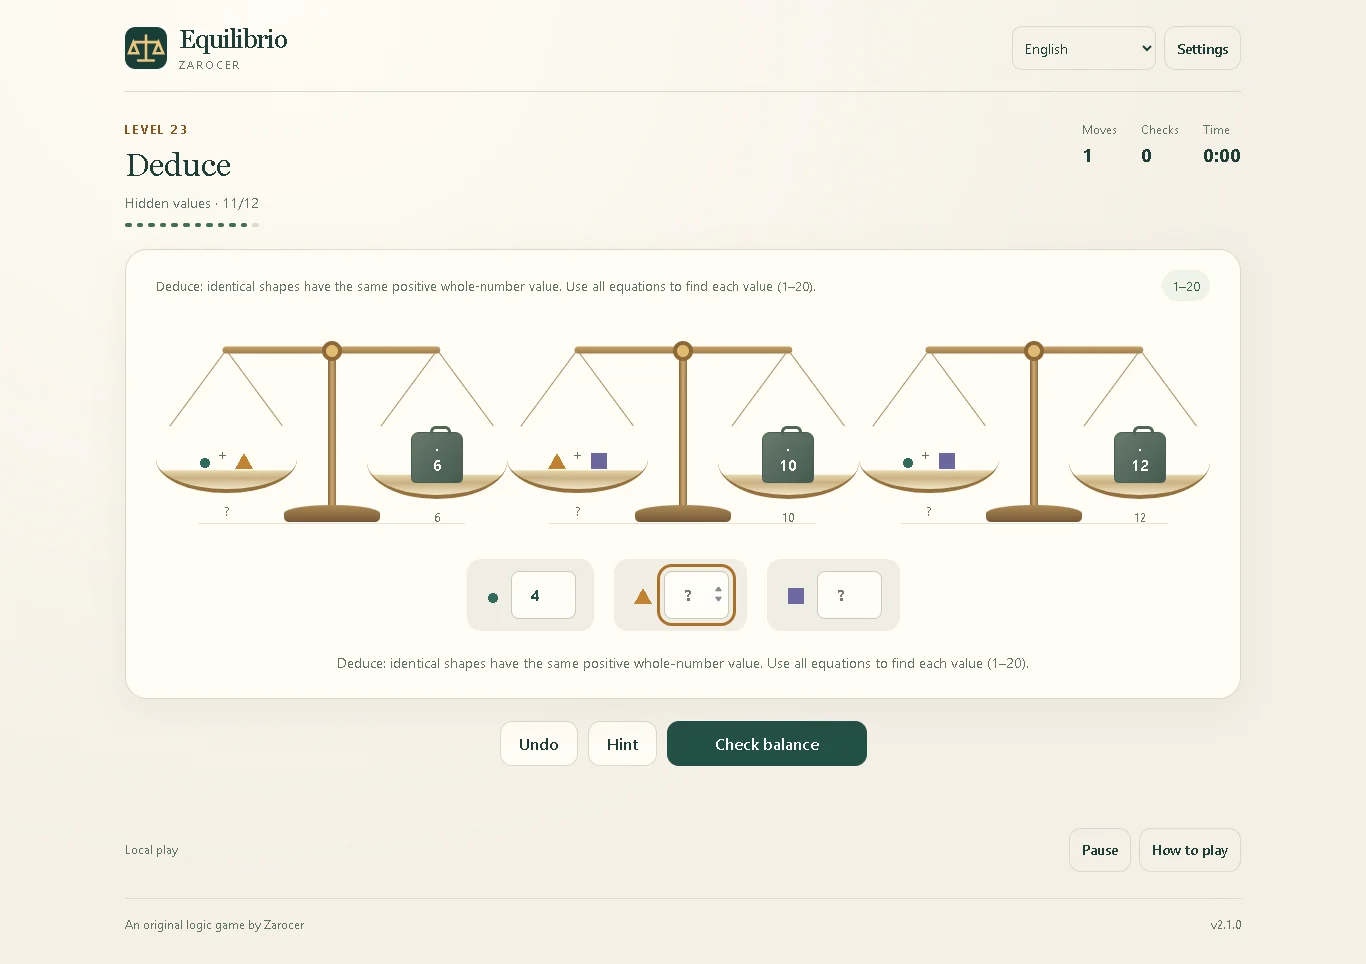Image resolution: width=1366 pixels, height=964 pixels.
Task: Click the Moves counter value 1
Action: pyautogui.click(x=1087, y=156)
